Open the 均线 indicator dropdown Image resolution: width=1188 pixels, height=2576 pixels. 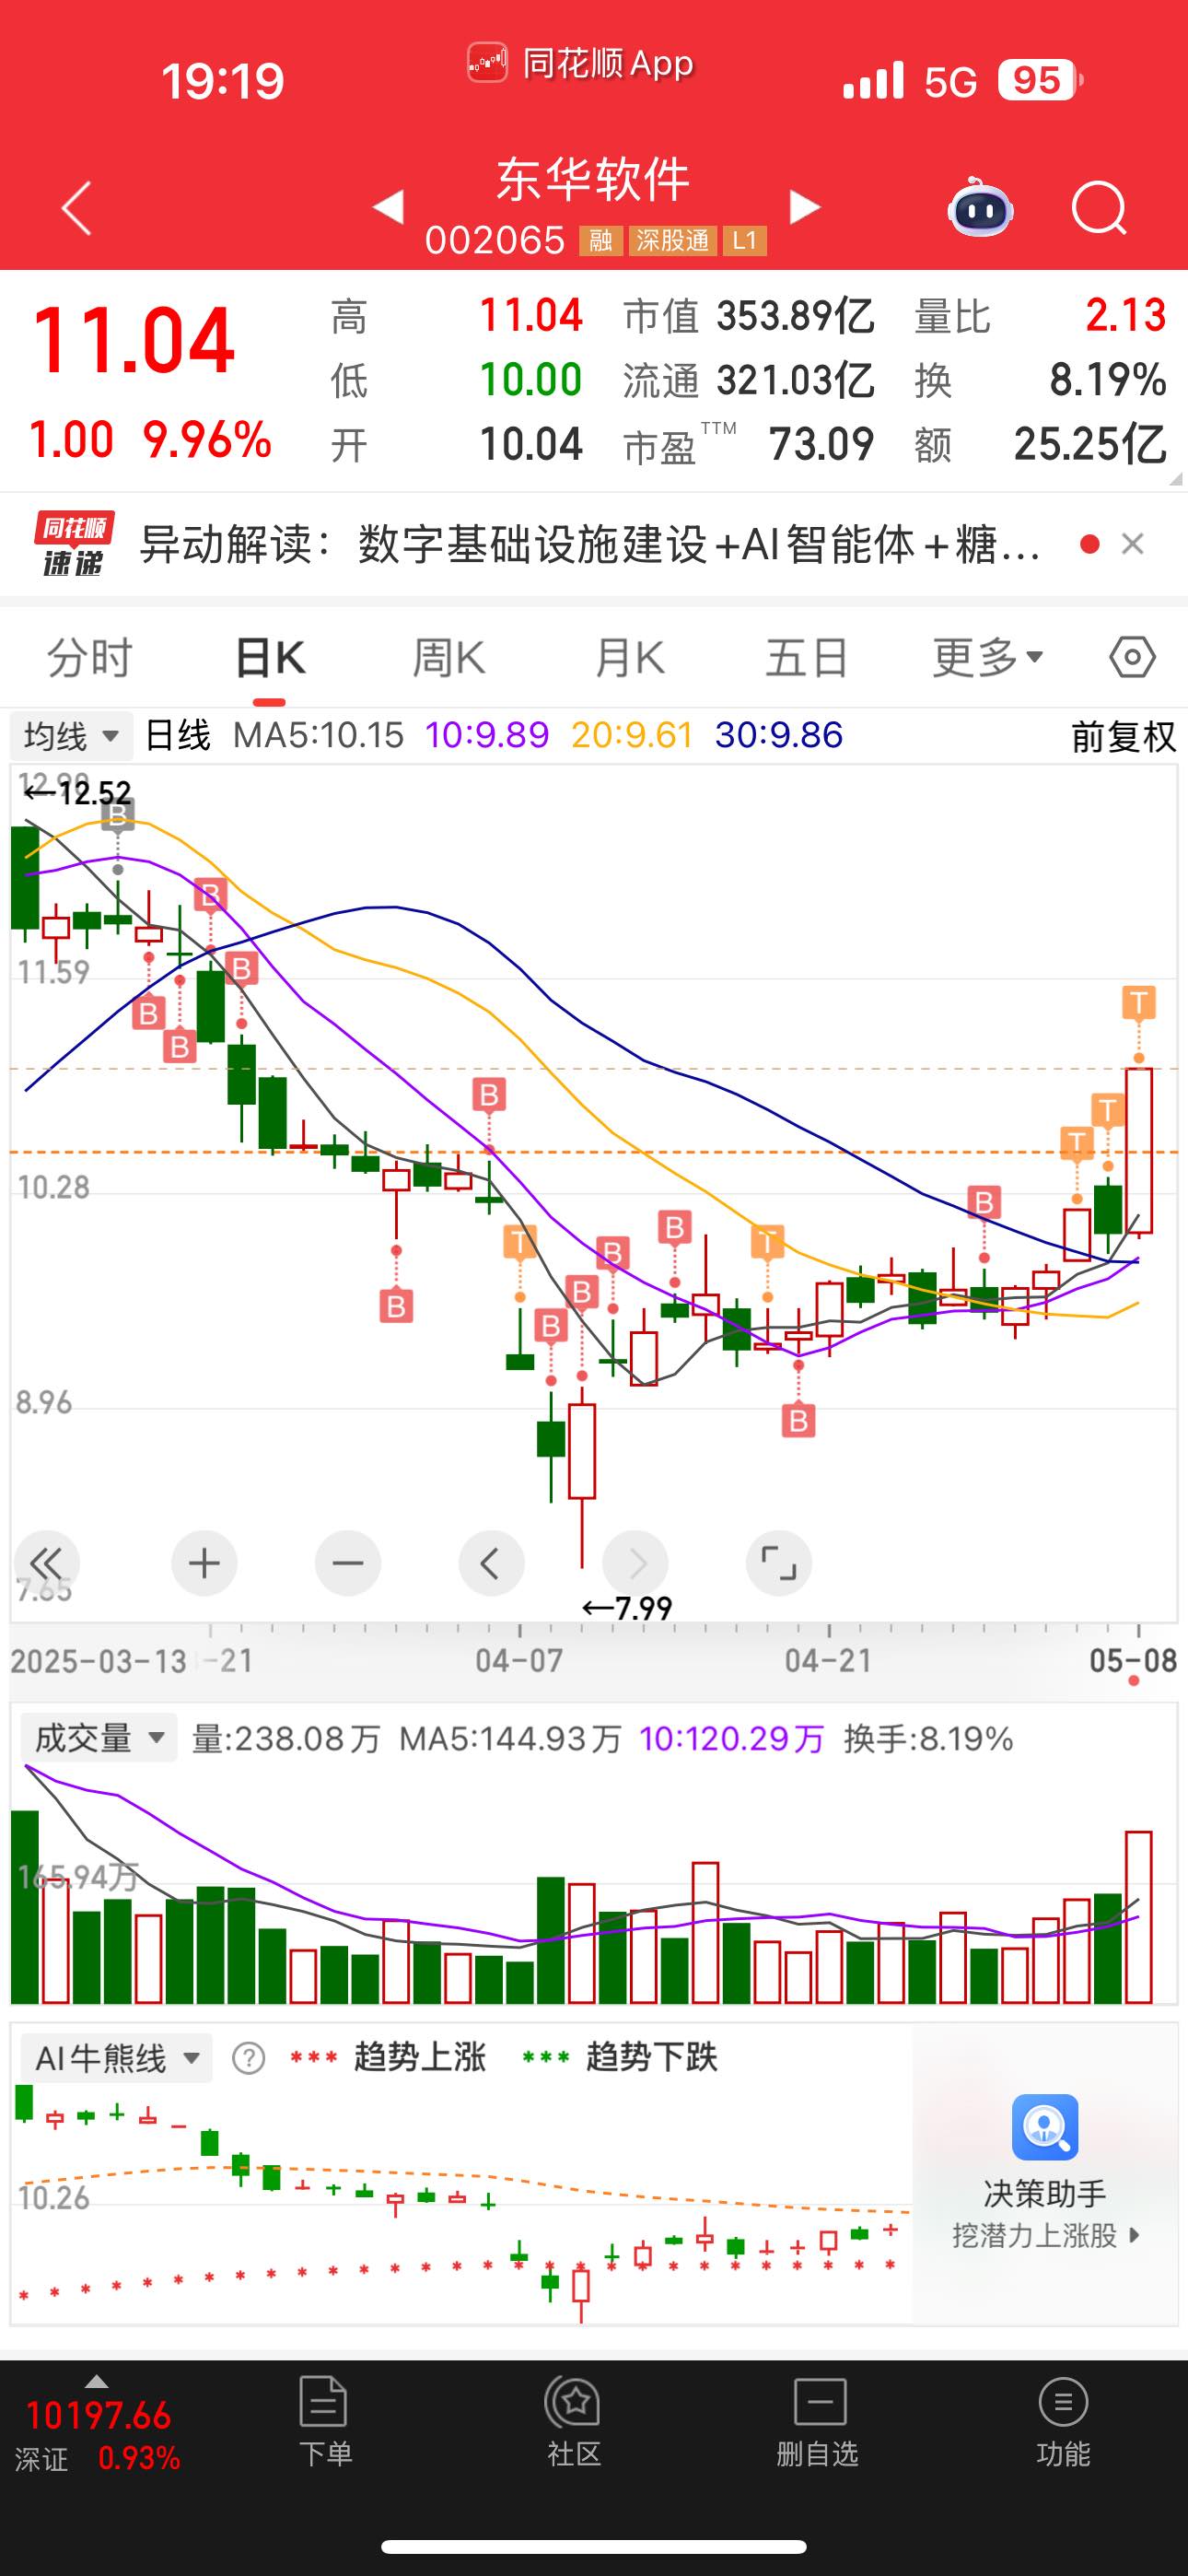click(x=71, y=737)
